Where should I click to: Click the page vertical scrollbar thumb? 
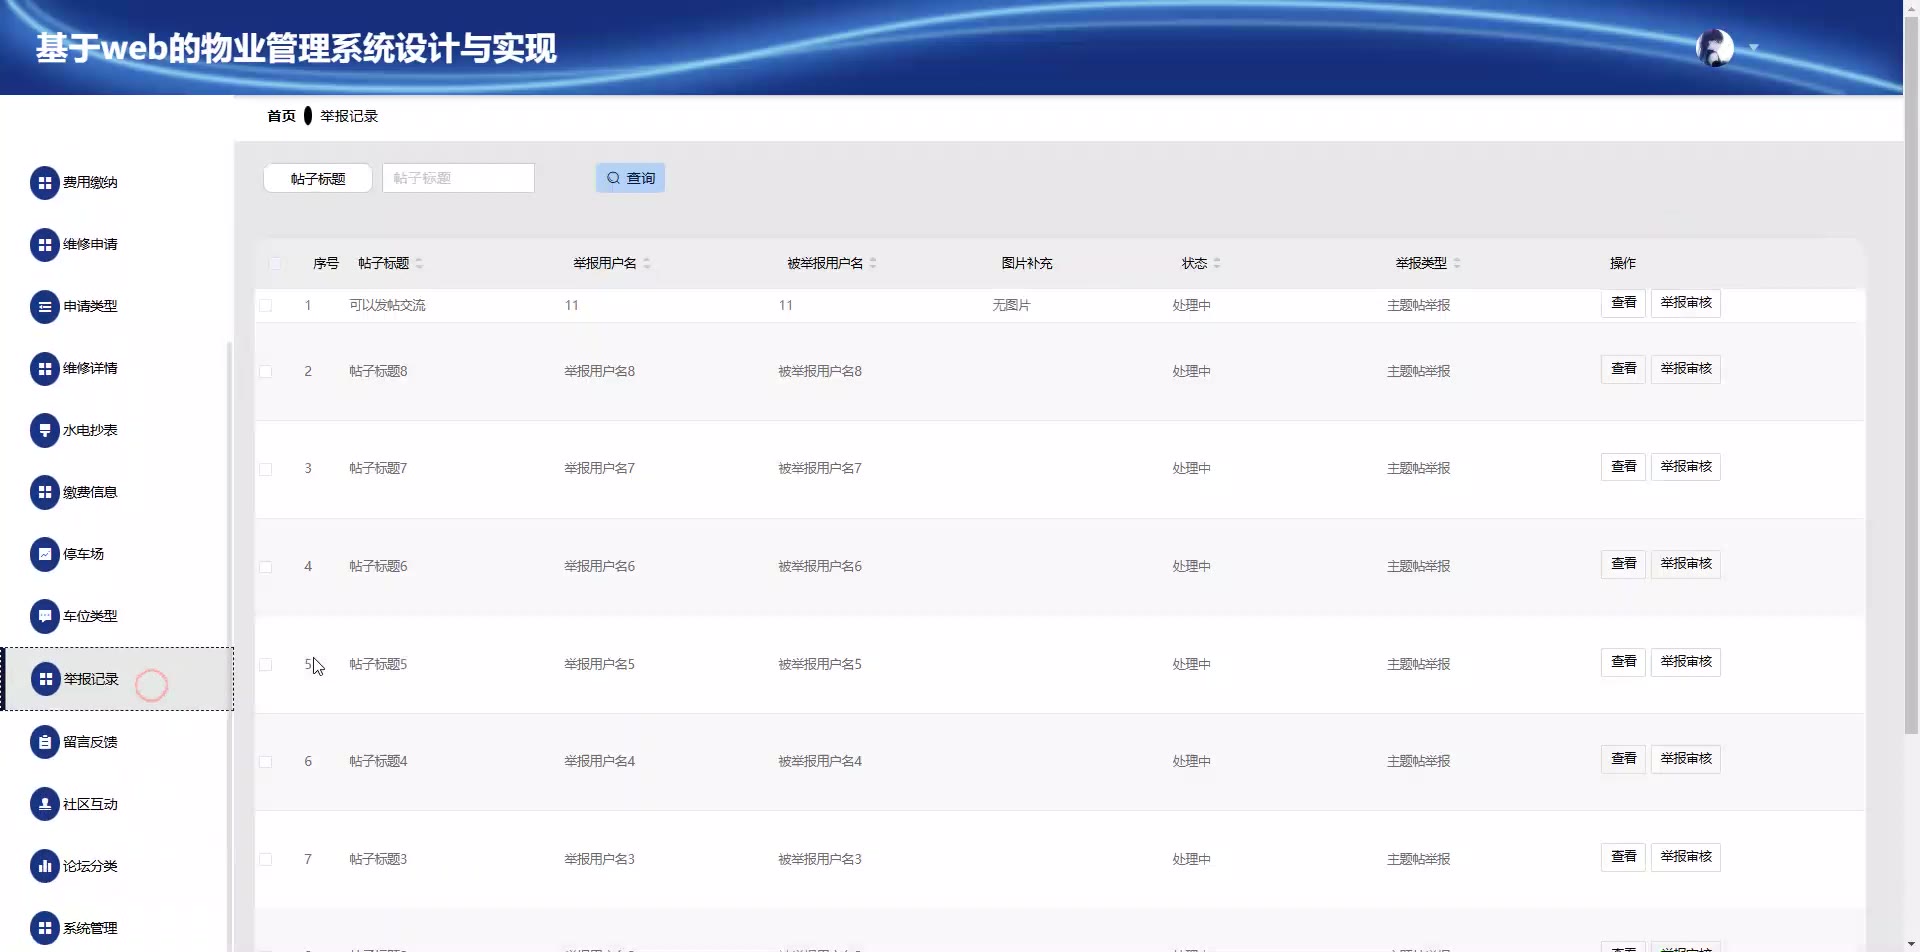pos(1911,400)
